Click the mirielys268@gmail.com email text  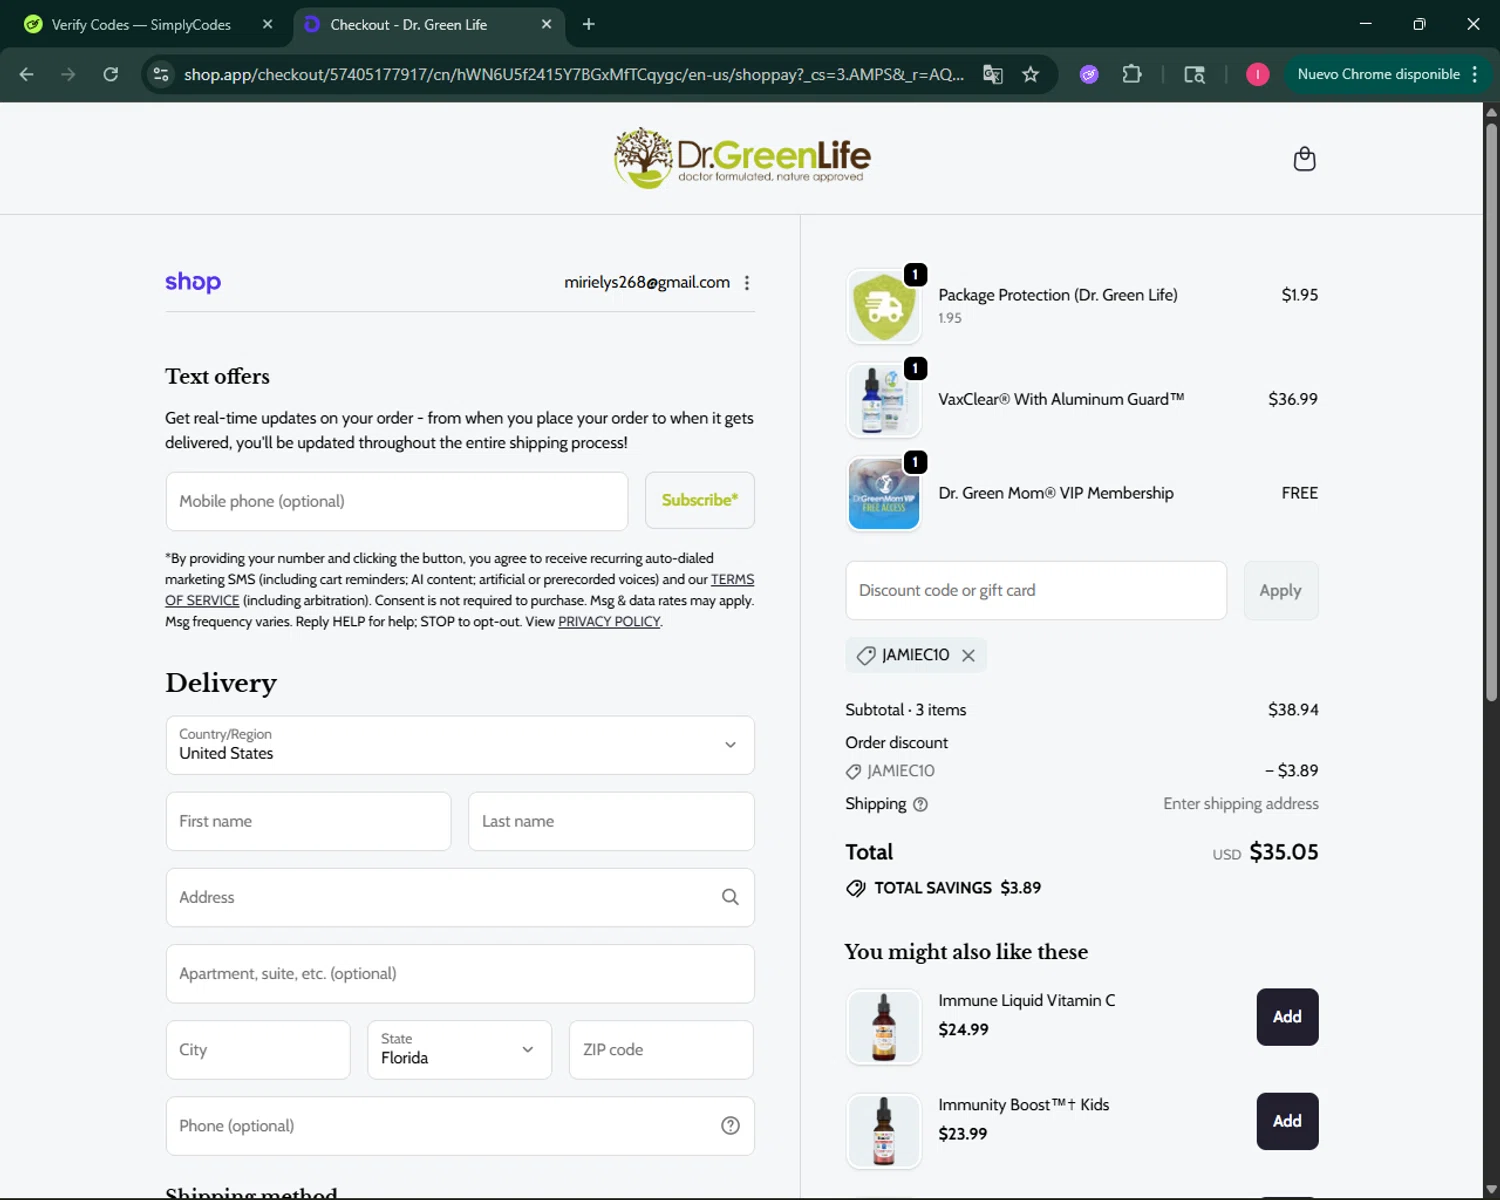(647, 282)
